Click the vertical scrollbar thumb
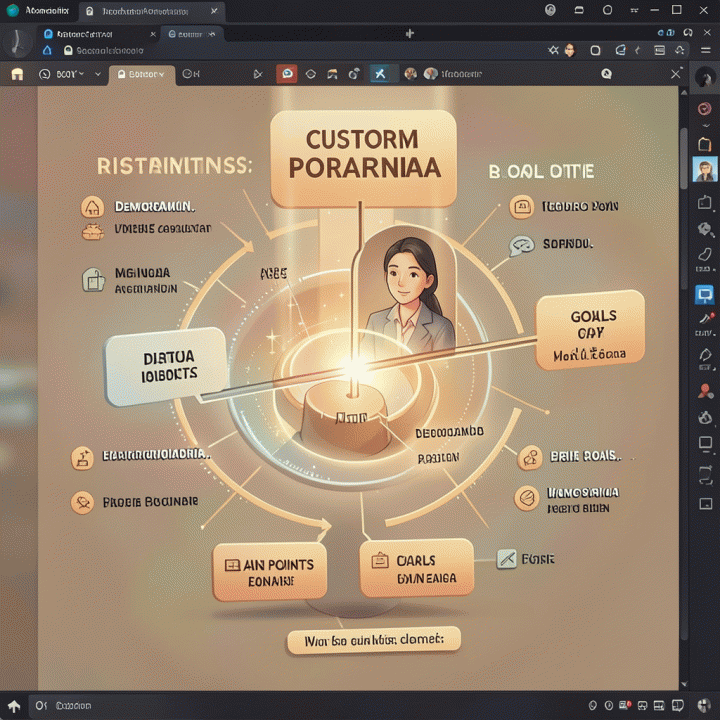This screenshot has width=720, height=720. point(684,158)
